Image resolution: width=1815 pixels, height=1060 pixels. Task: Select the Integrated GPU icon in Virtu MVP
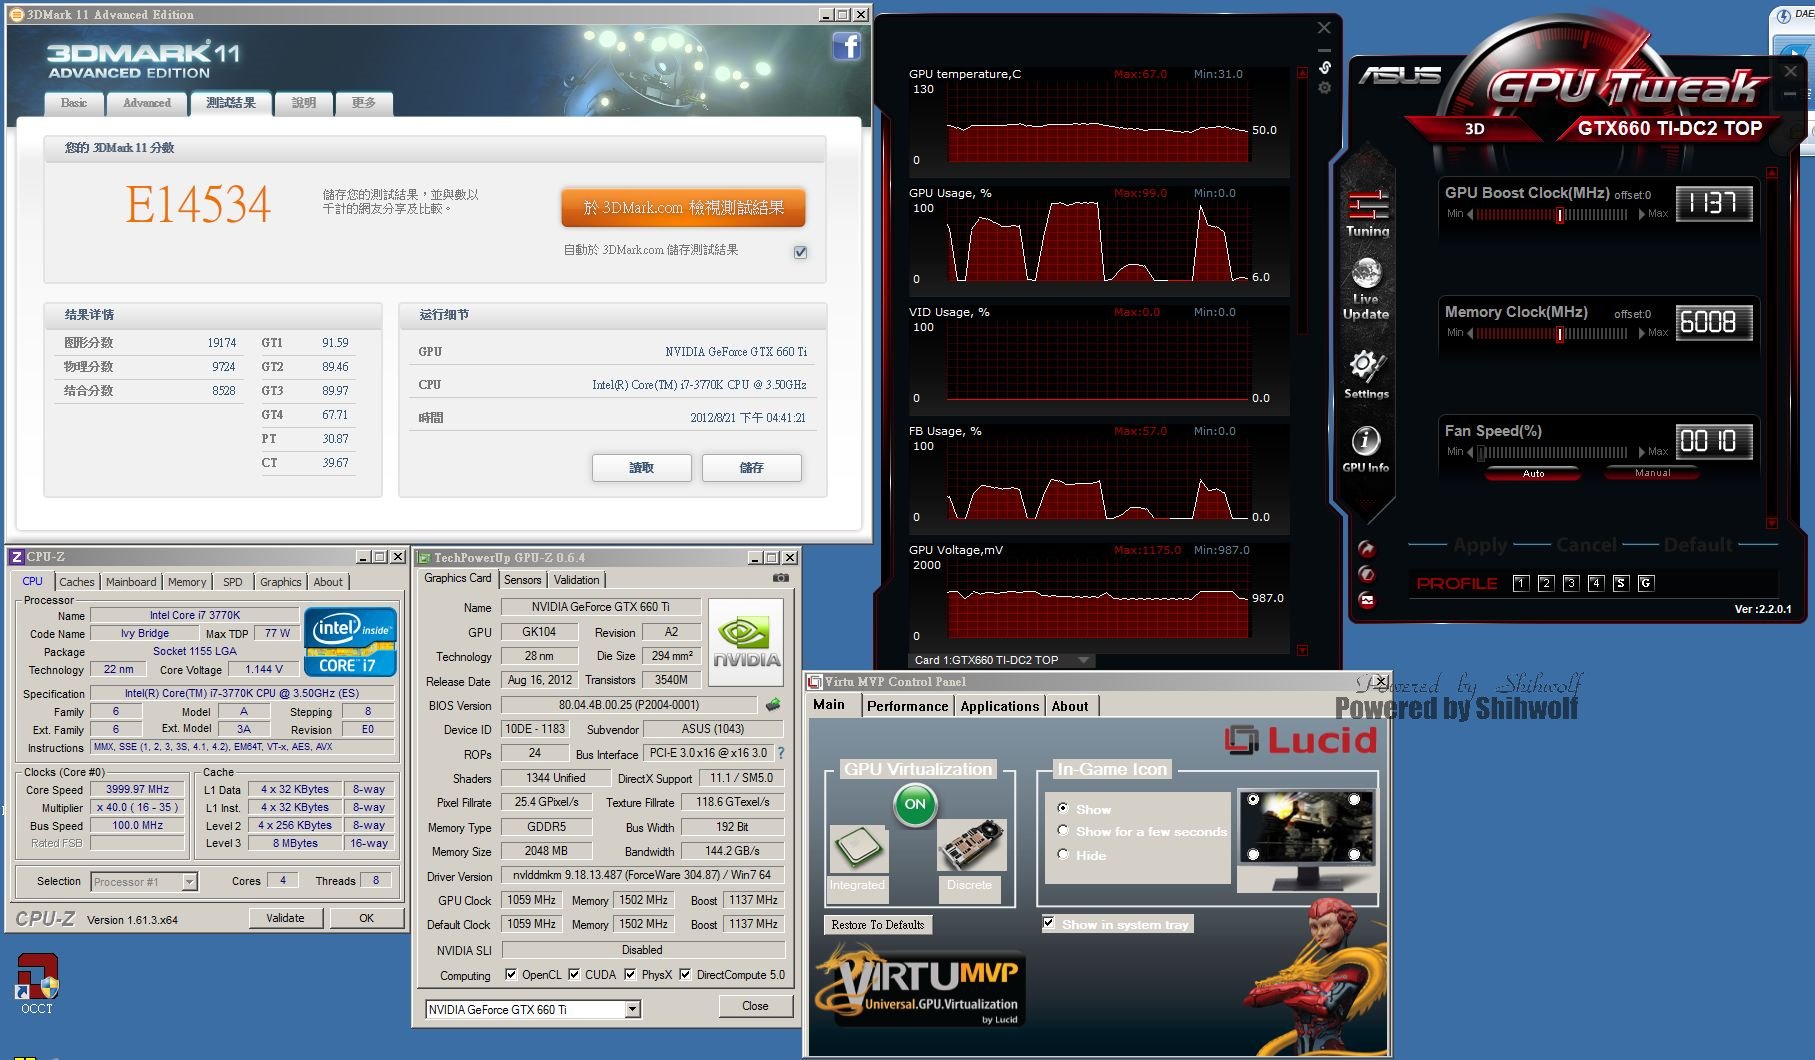pyautogui.click(x=857, y=849)
